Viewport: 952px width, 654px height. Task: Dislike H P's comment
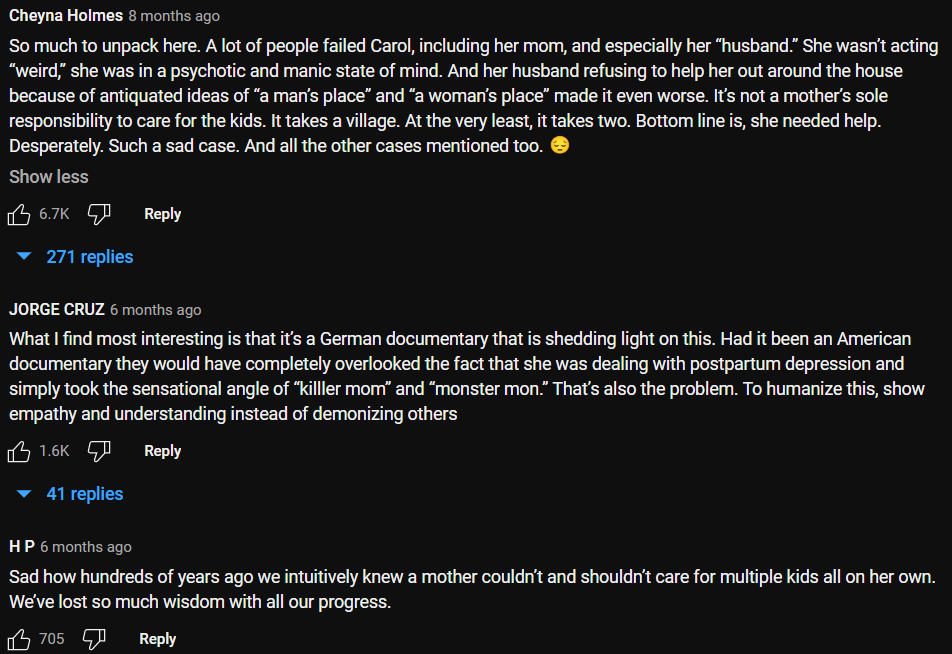[94, 639]
